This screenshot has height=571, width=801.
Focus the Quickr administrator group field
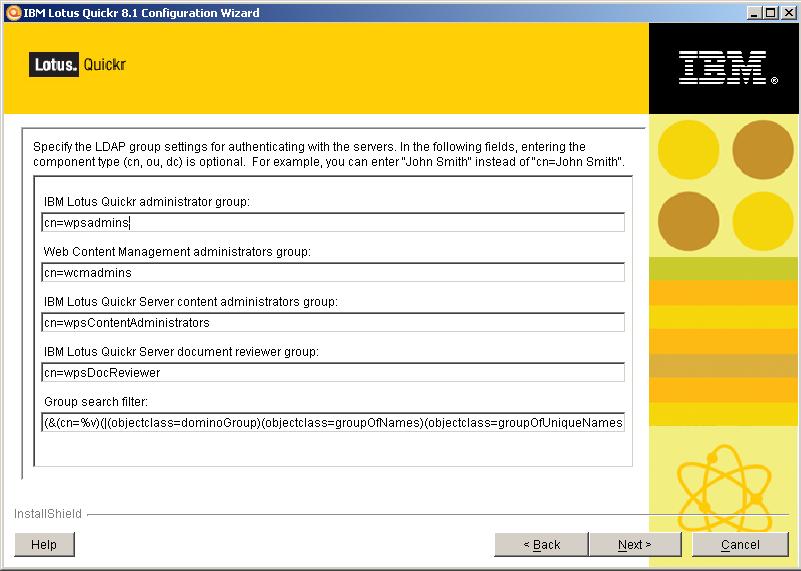point(333,223)
